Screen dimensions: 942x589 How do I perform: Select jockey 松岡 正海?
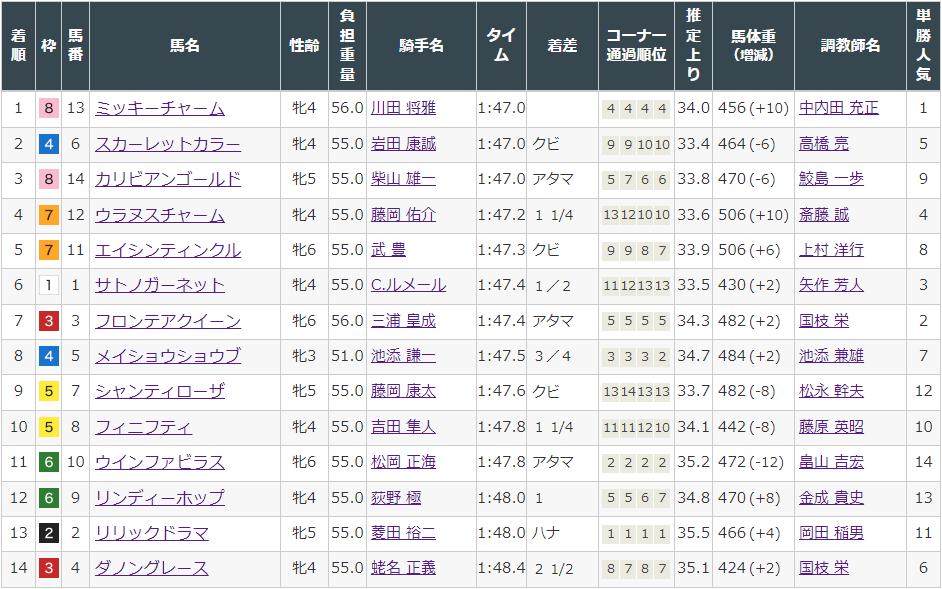403,462
